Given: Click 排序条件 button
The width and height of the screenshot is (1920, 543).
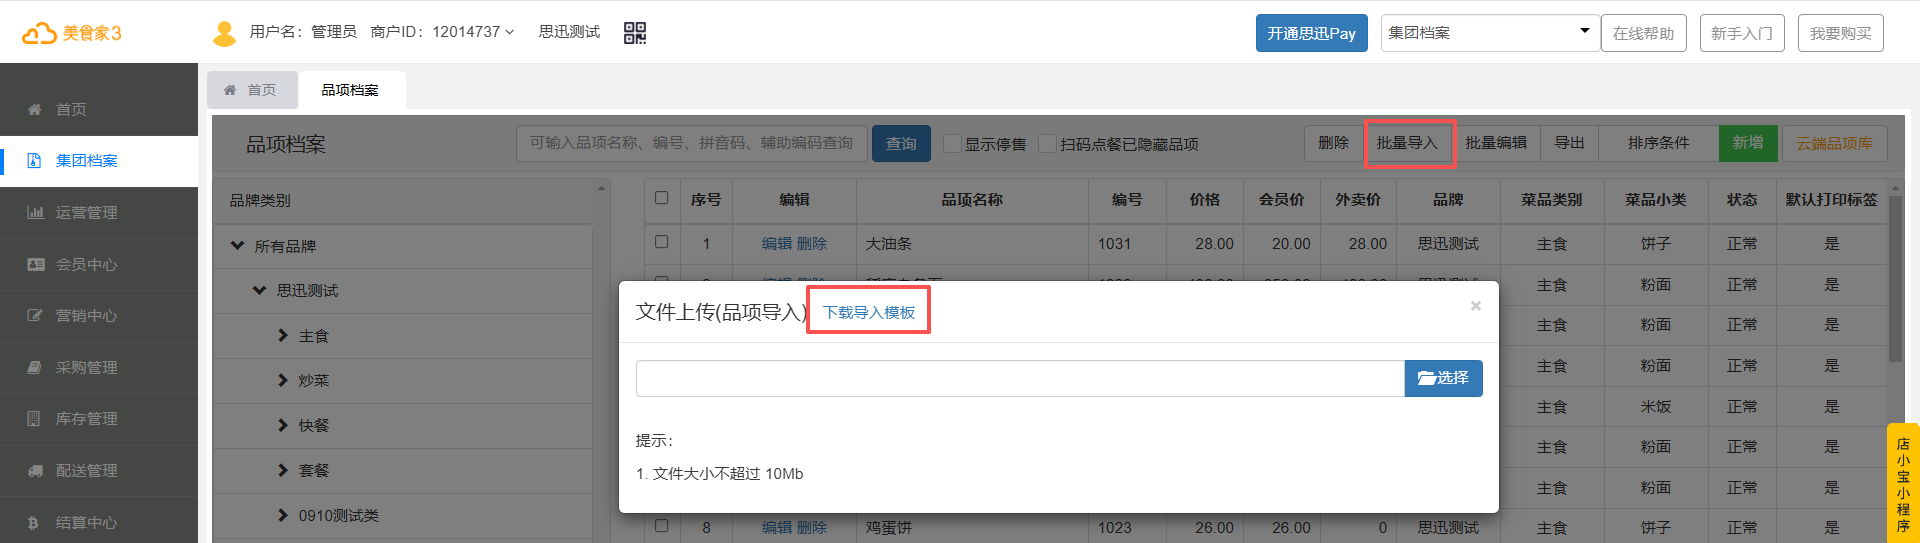Looking at the screenshot, I should pos(1658,143).
